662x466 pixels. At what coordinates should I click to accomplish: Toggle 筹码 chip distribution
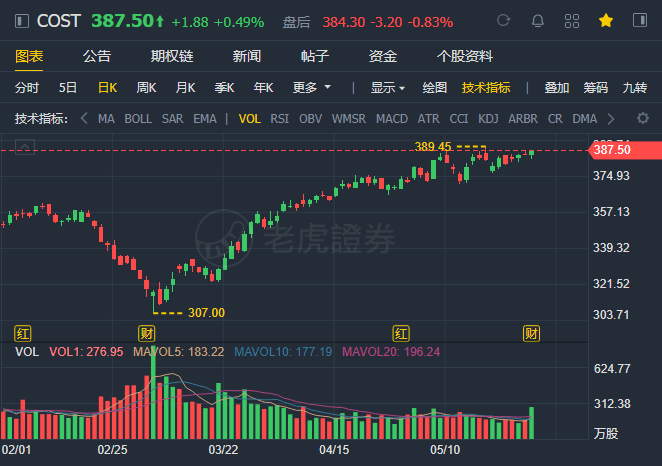[595, 88]
